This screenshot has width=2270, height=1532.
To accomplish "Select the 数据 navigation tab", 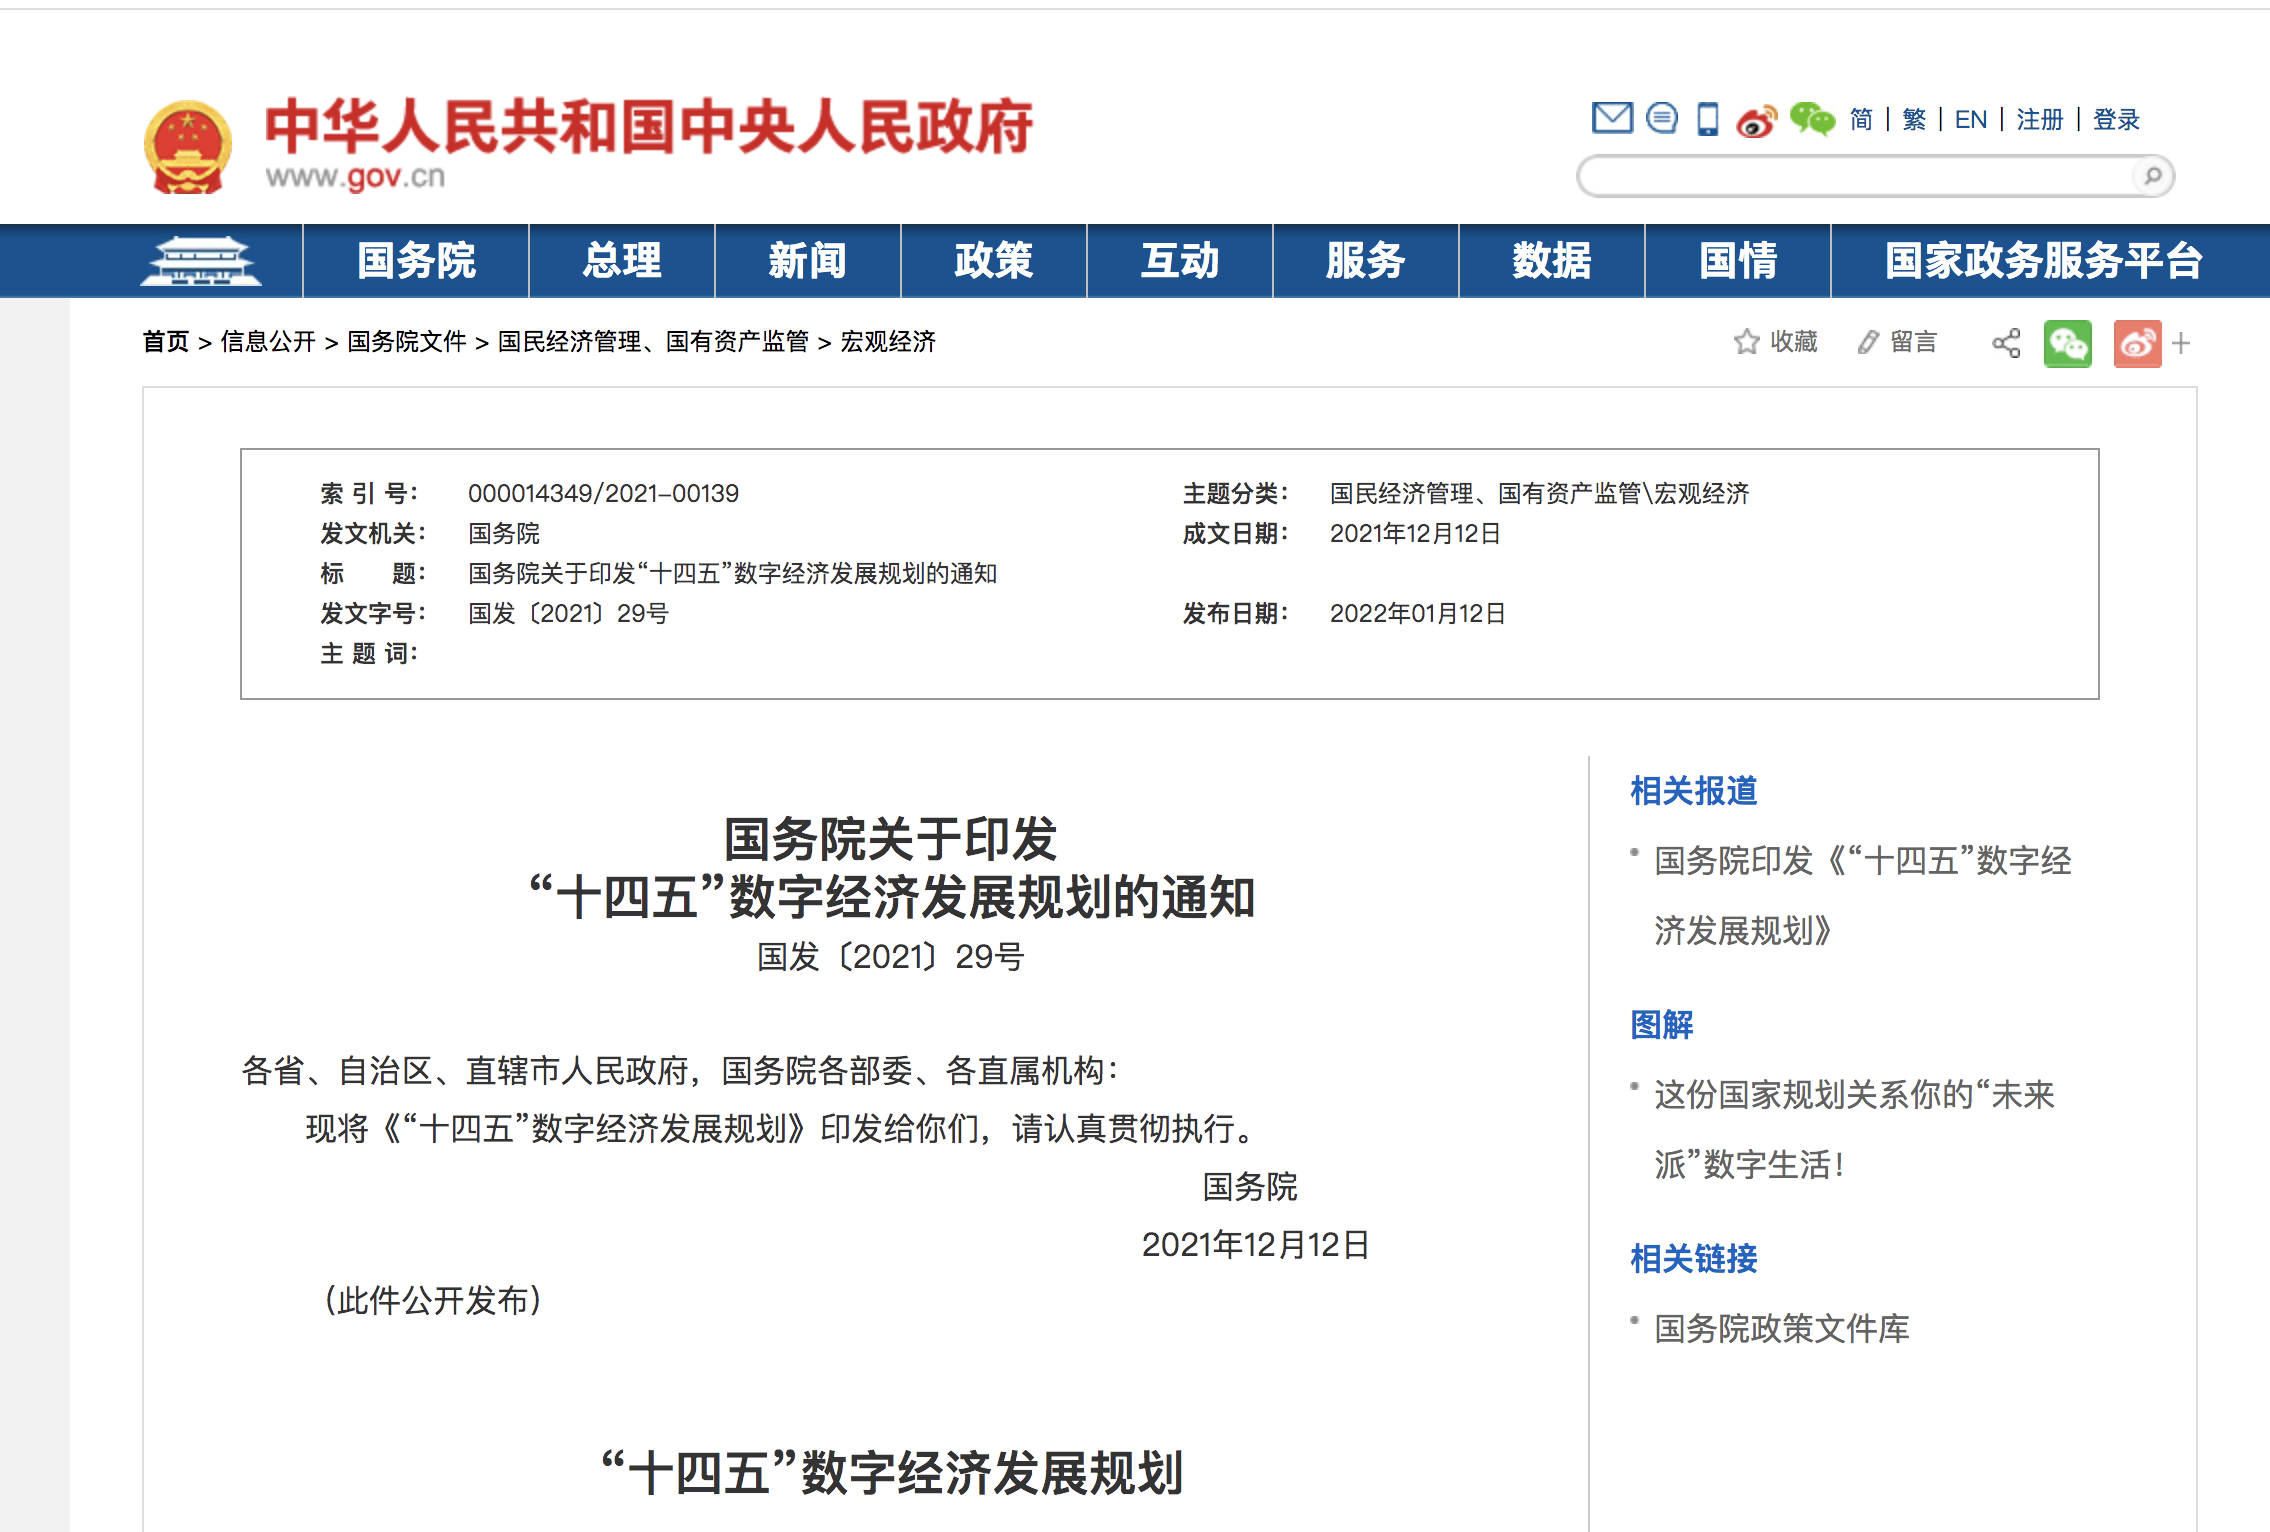I will [x=1553, y=261].
